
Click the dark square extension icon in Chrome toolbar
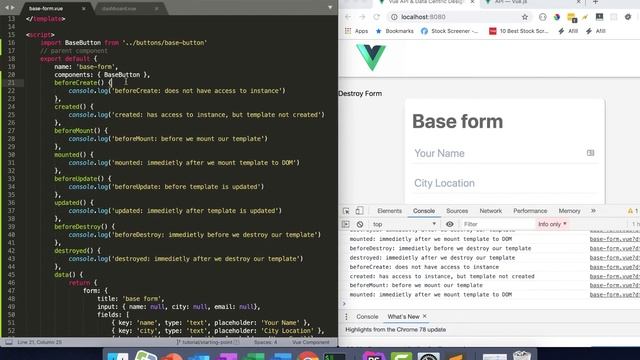pyautogui.click(x=599, y=17)
